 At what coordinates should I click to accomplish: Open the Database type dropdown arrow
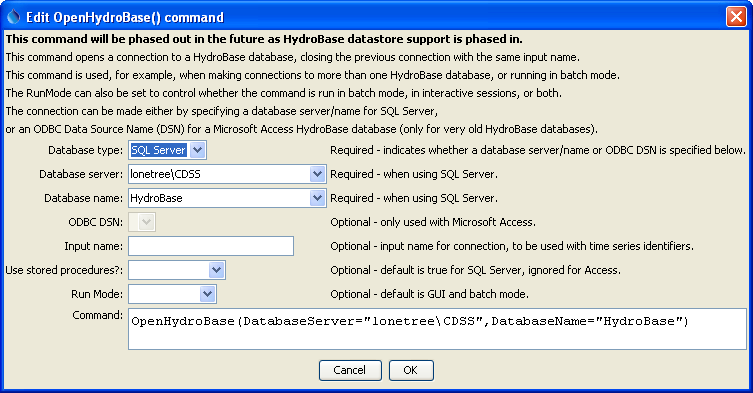click(198, 150)
